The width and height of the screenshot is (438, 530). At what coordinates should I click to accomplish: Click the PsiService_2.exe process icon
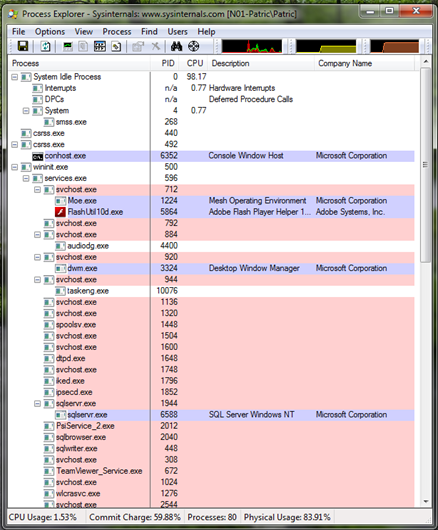pyautogui.click(x=49, y=426)
